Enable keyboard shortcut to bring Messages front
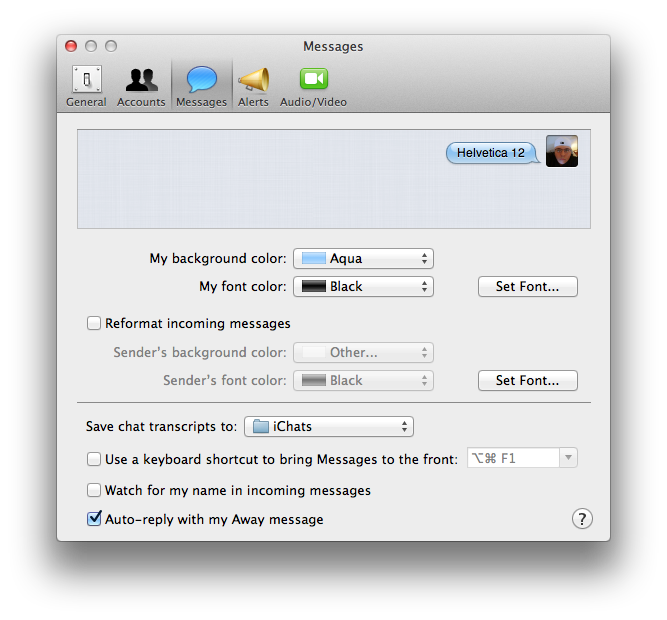This screenshot has width=667, height=620. tap(94, 459)
